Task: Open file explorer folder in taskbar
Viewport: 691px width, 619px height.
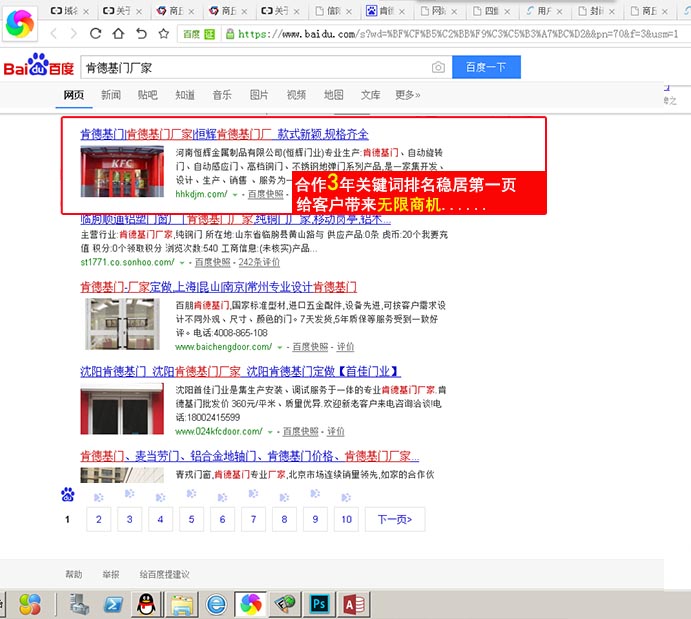Action: point(182,604)
